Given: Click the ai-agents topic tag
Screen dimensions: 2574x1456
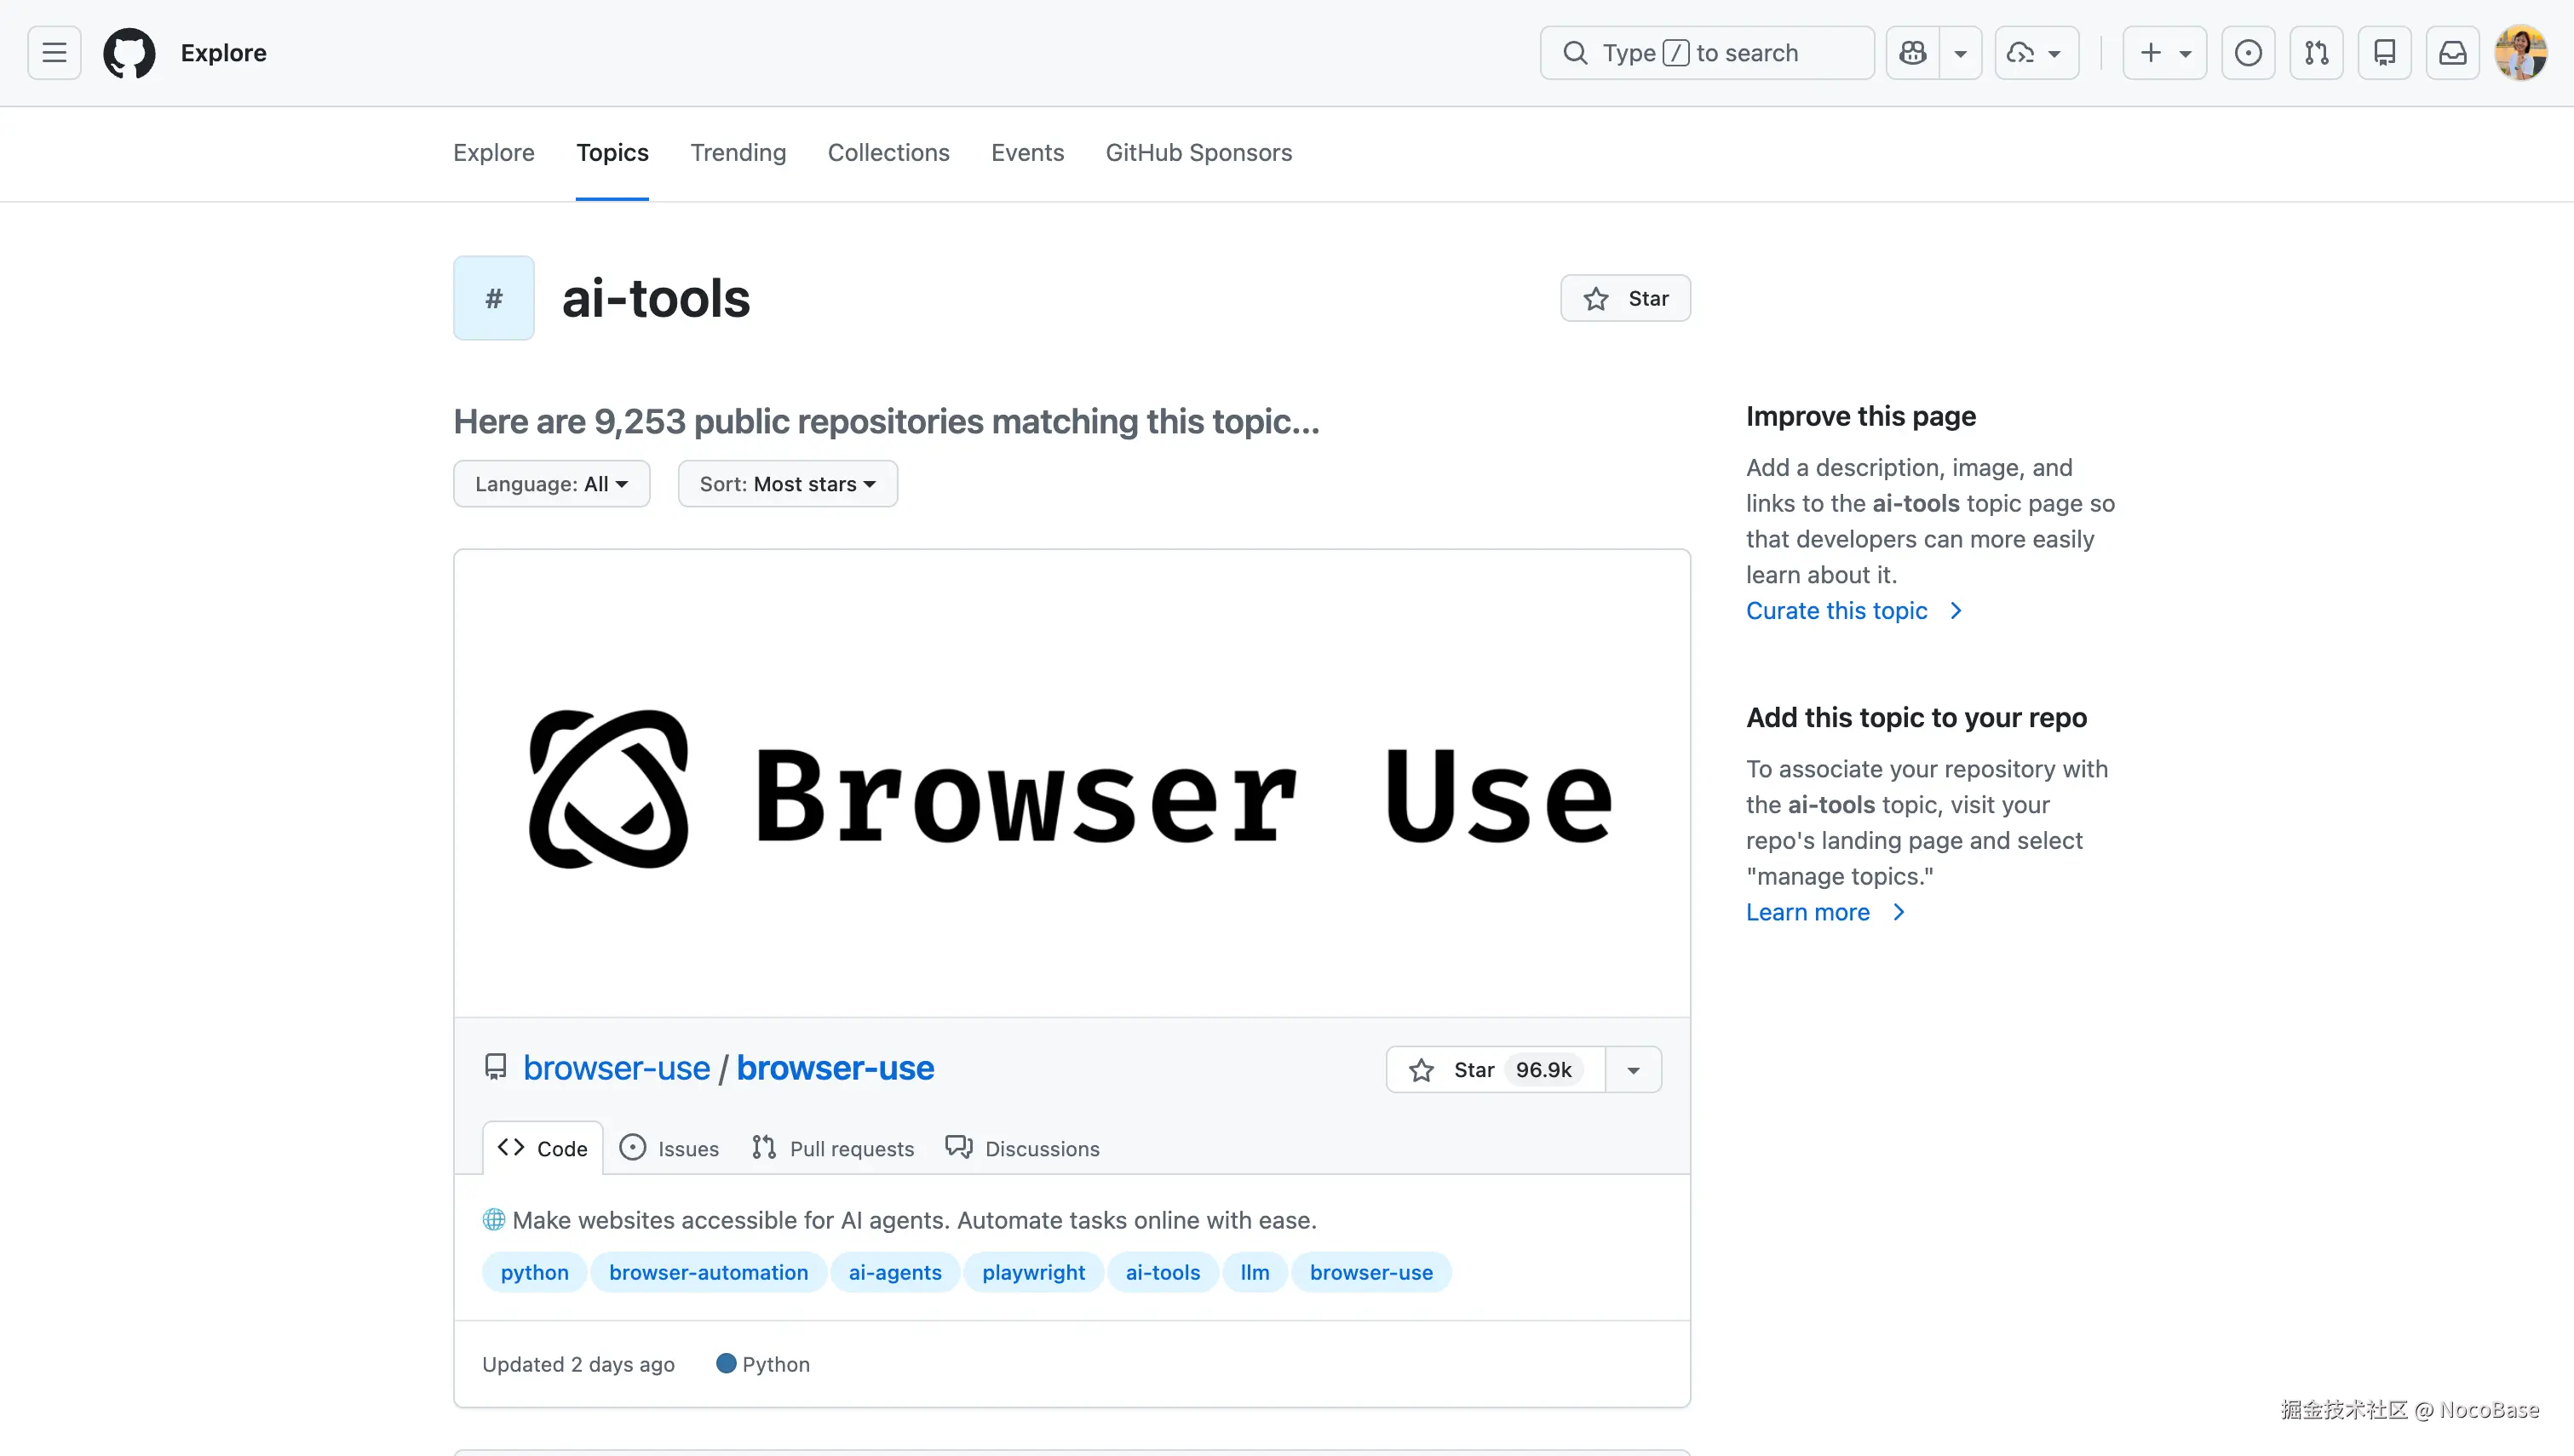Looking at the screenshot, I should pos(895,1272).
